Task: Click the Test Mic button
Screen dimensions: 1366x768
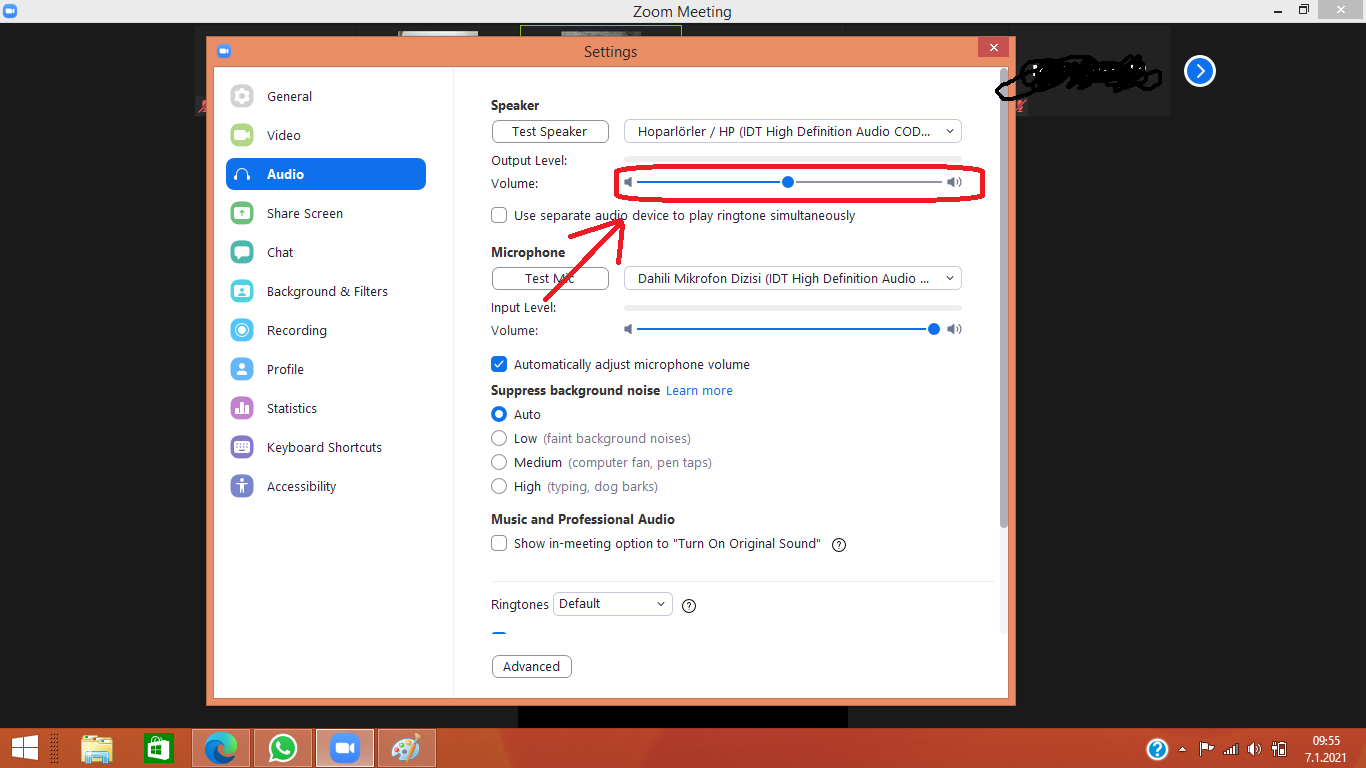Action: [550, 278]
